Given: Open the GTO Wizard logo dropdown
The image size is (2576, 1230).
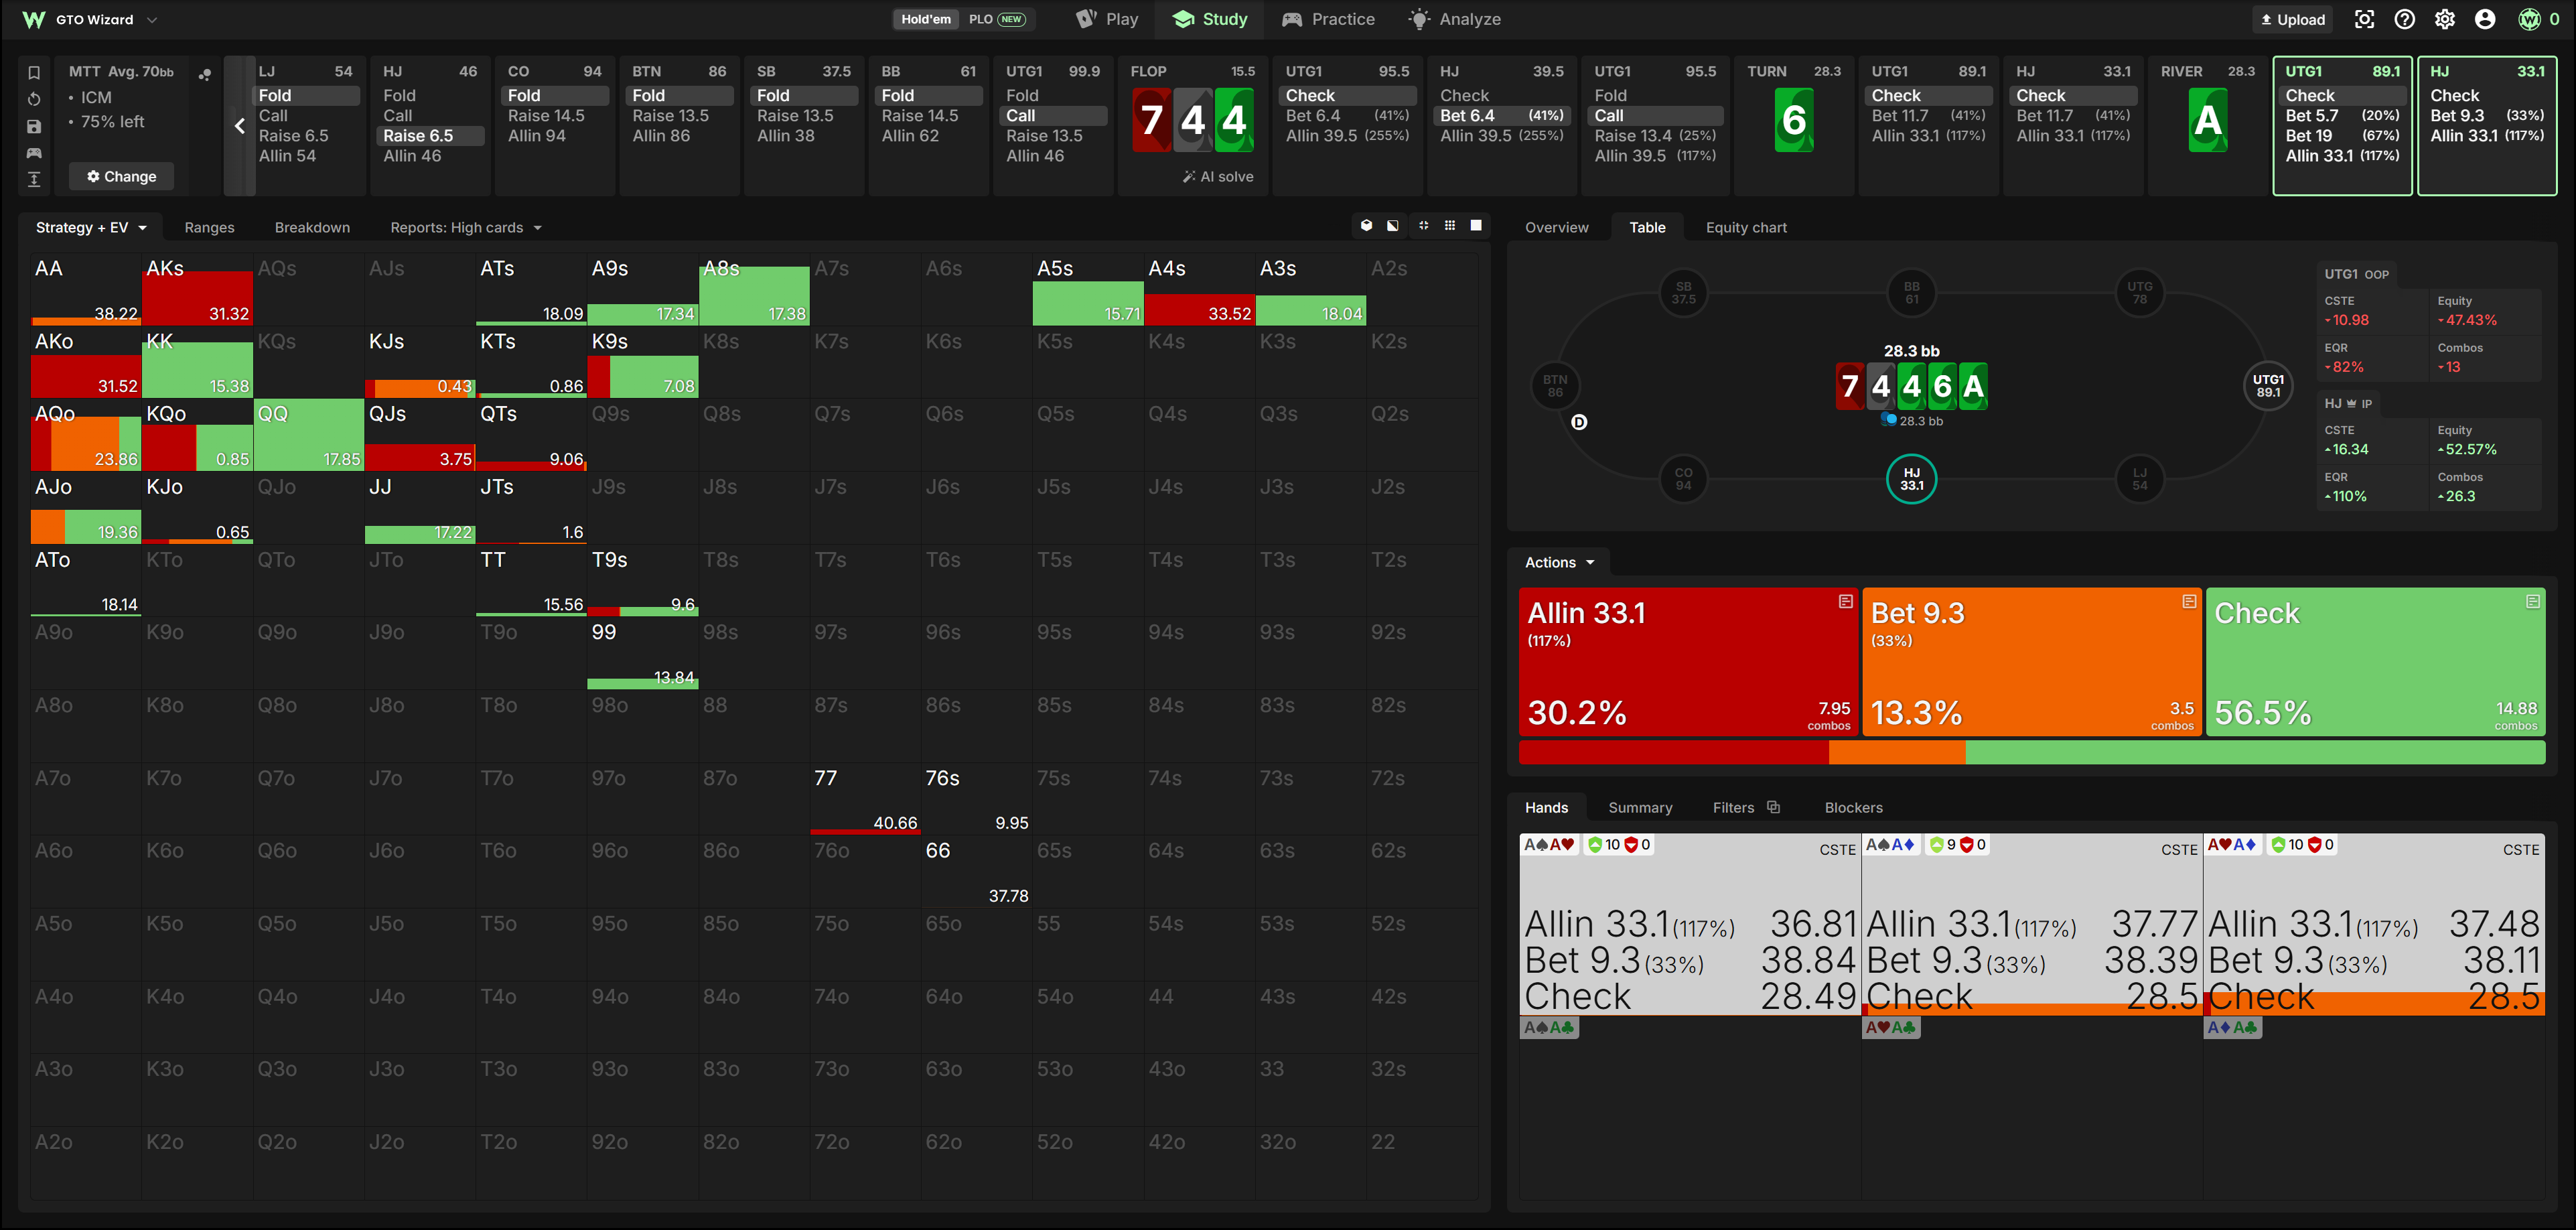Looking at the screenshot, I should (x=90, y=19).
